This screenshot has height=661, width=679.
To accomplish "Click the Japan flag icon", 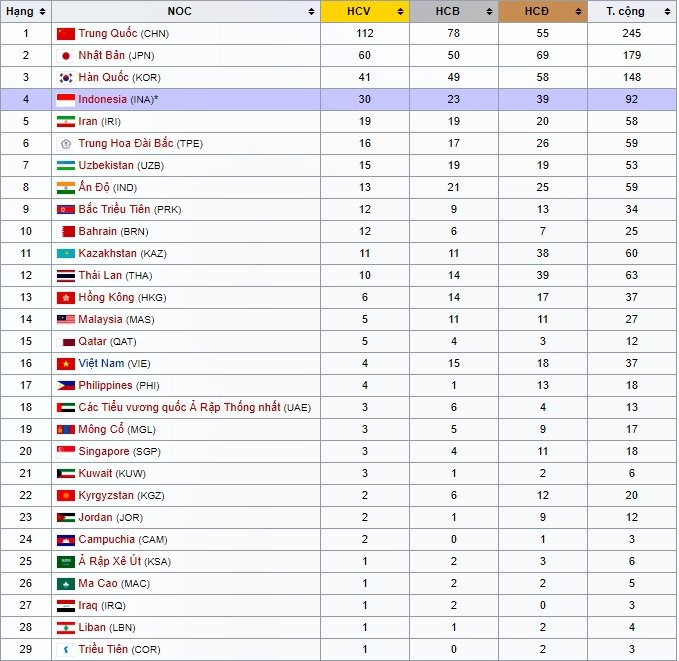I will click(66, 56).
